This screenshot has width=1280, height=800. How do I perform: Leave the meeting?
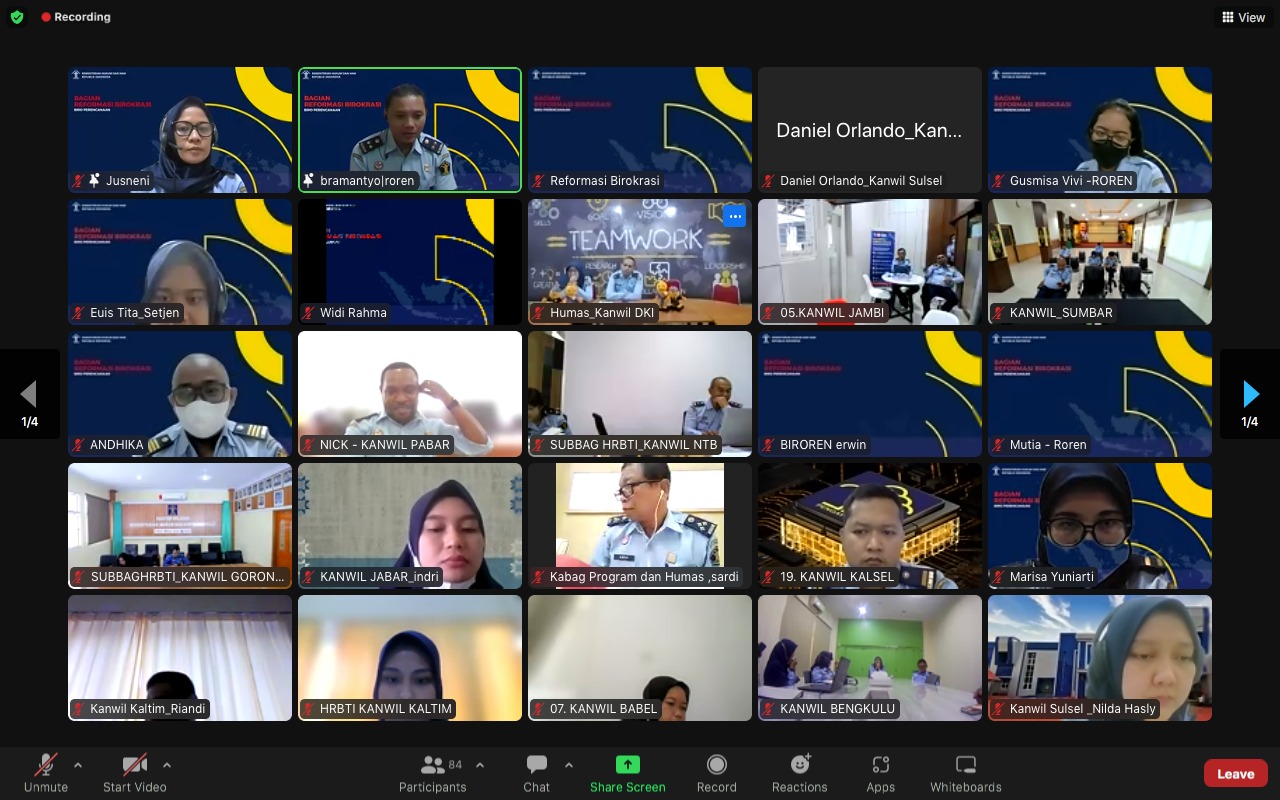coord(1235,773)
